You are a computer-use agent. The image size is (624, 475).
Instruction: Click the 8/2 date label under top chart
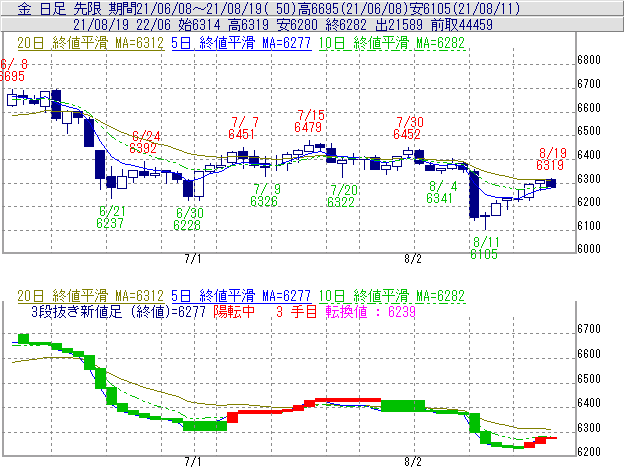(413, 259)
